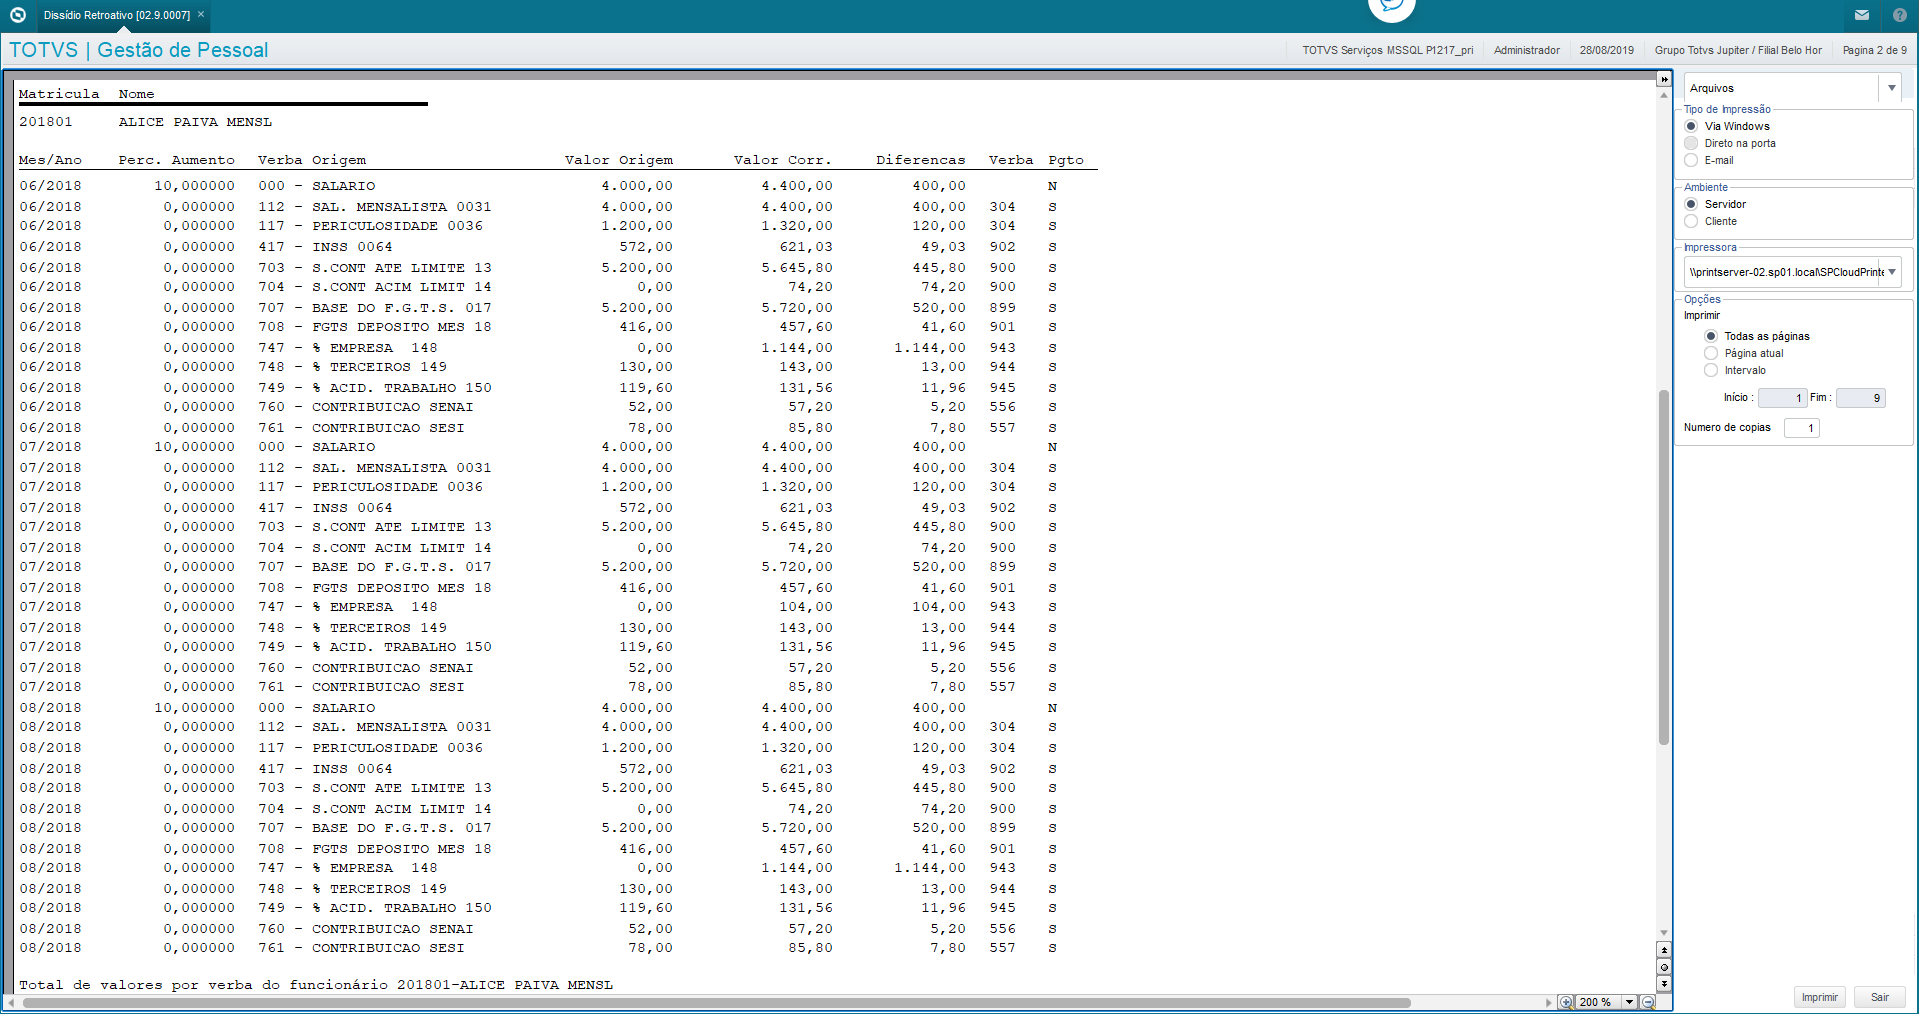
Task: Select Página atual option
Action: (x=1711, y=353)
